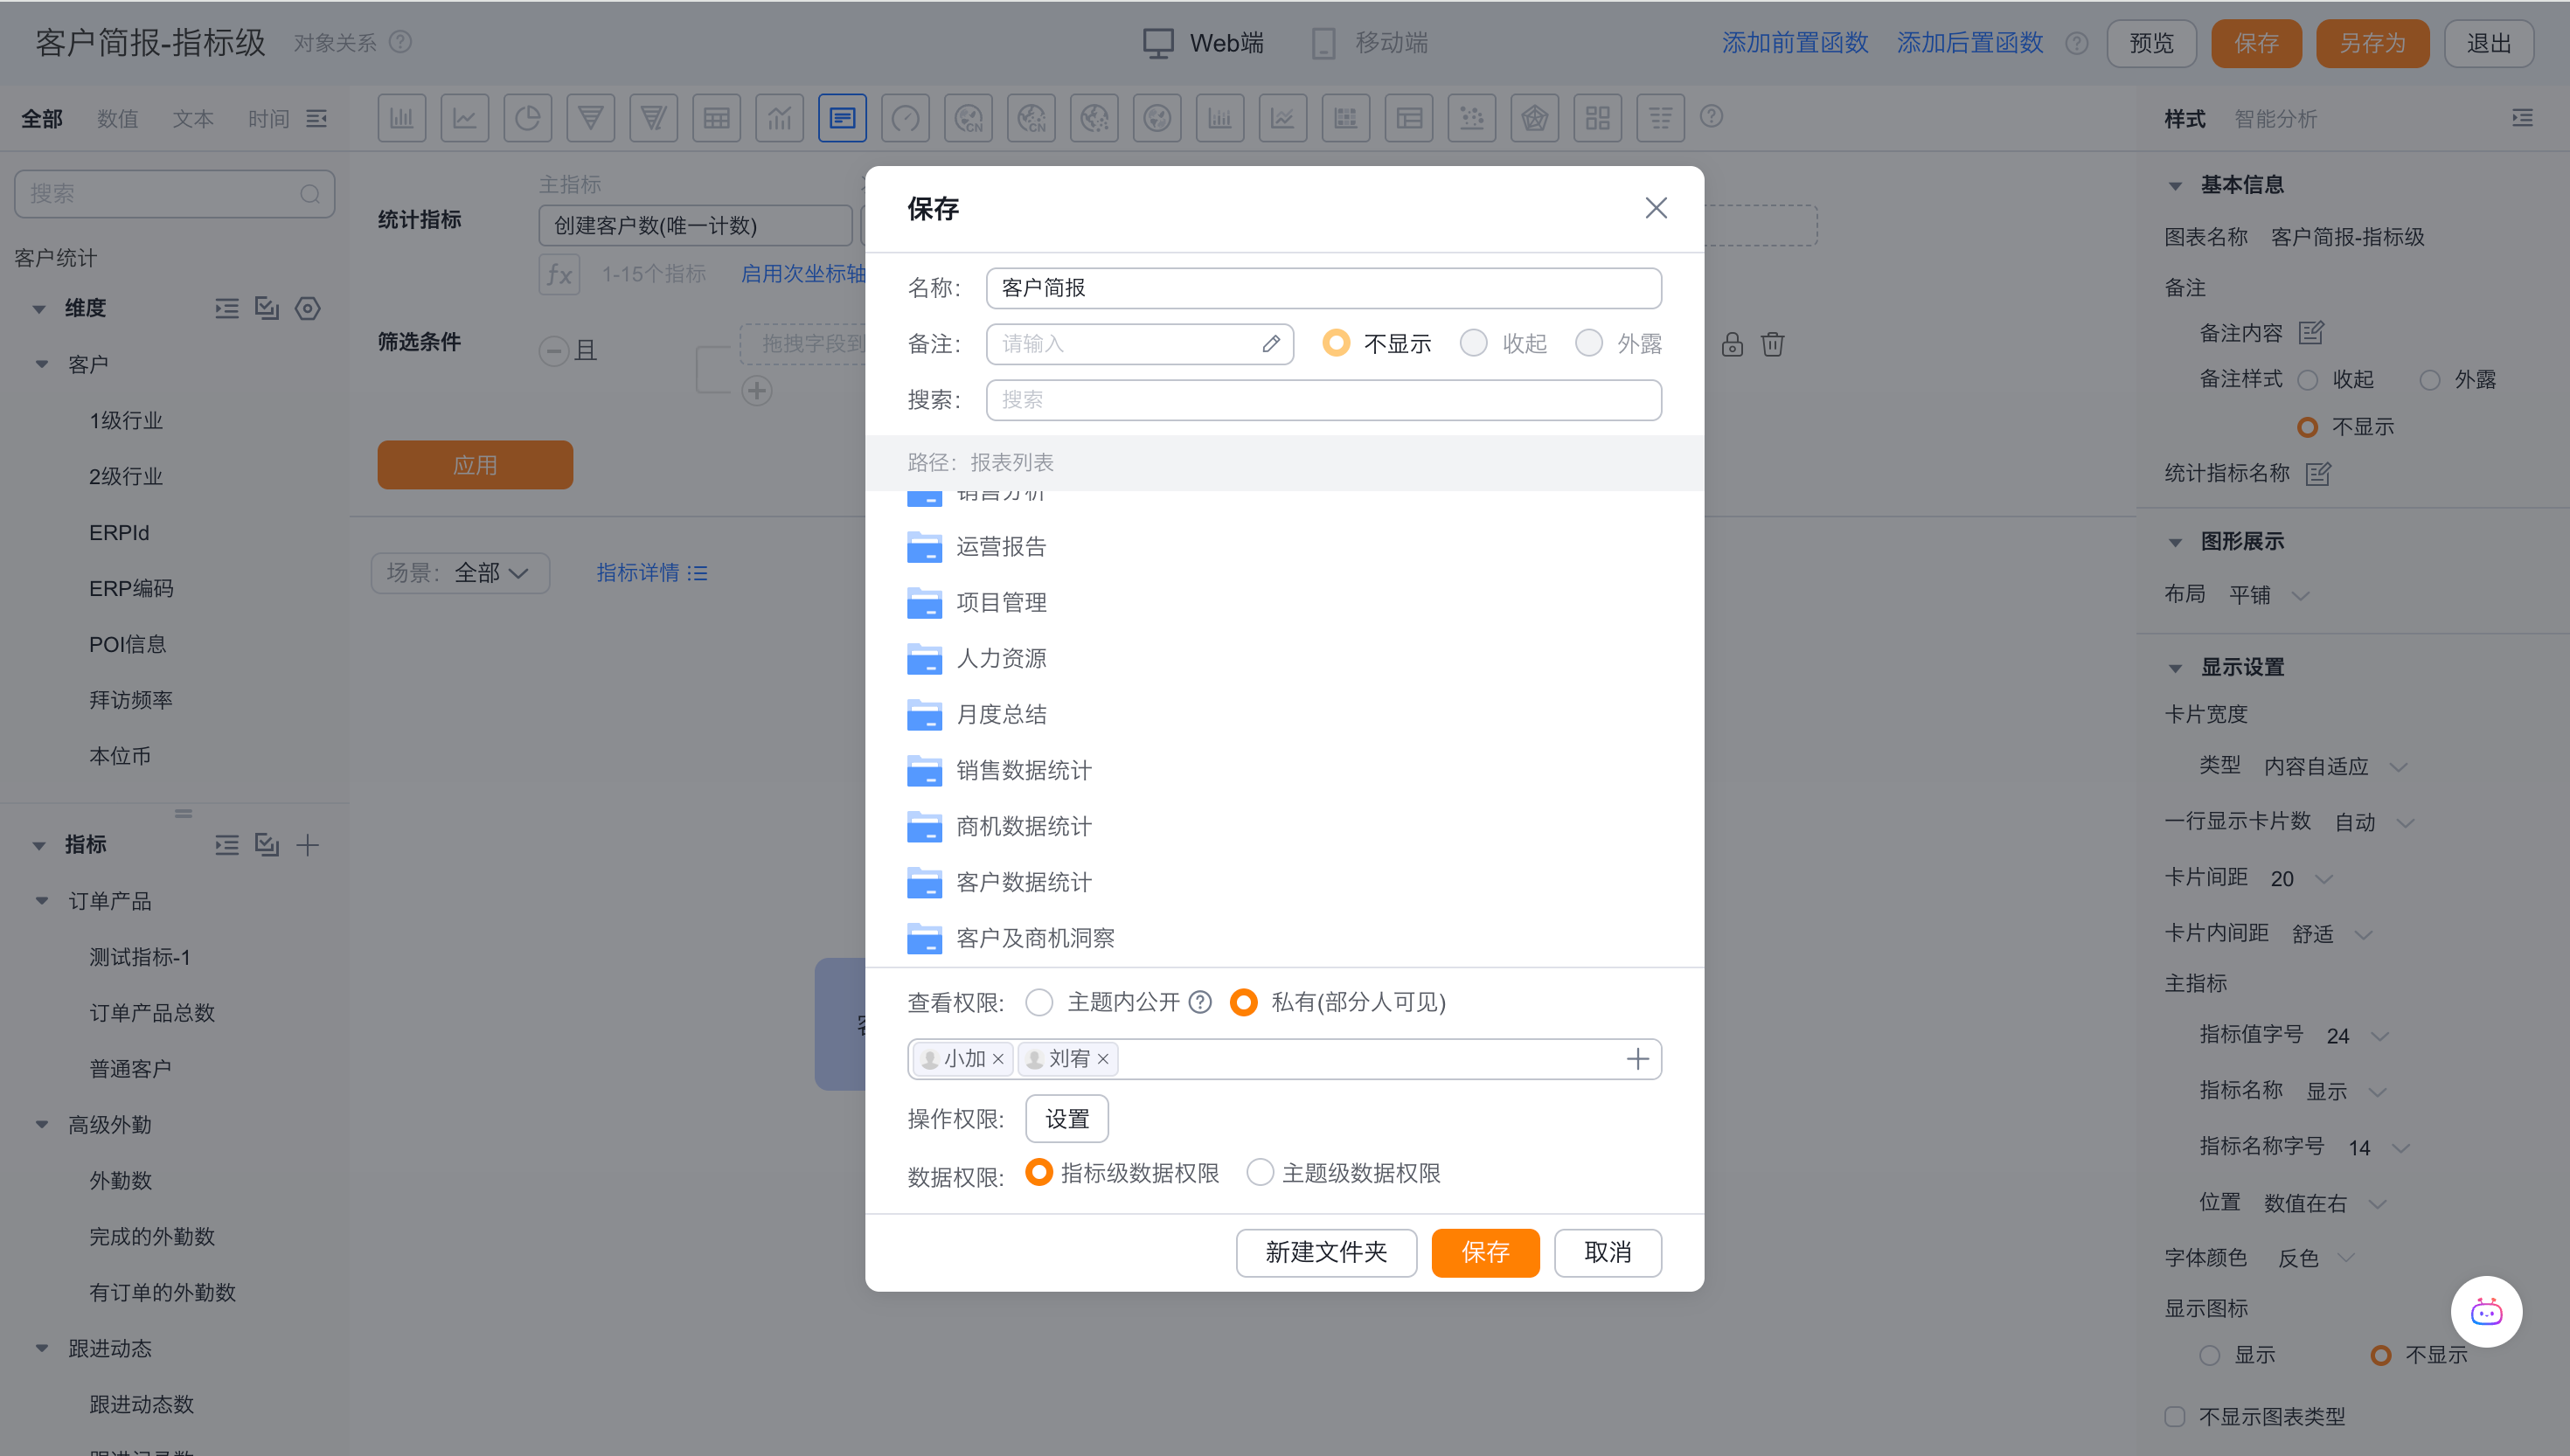Screen dimensions: 2570x1456
Task: Close the save dialog with X
Action: point(1656,208)
